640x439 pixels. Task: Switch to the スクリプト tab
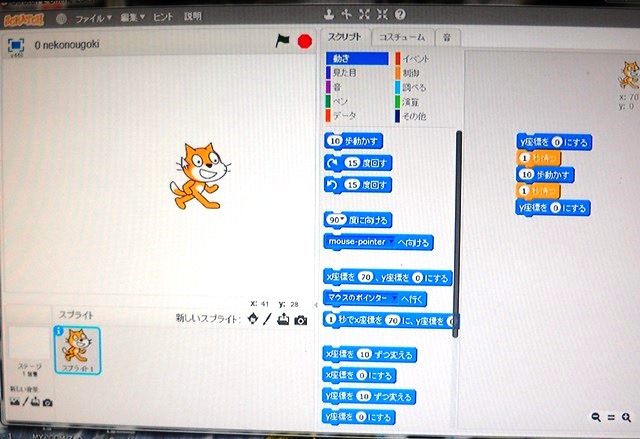[345, 37]
